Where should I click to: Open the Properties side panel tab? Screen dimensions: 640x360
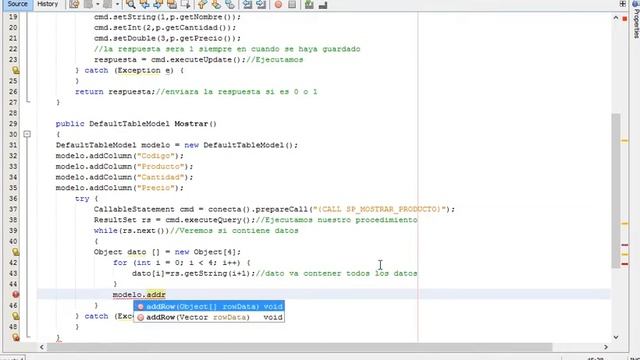click(x=636, y=20)
